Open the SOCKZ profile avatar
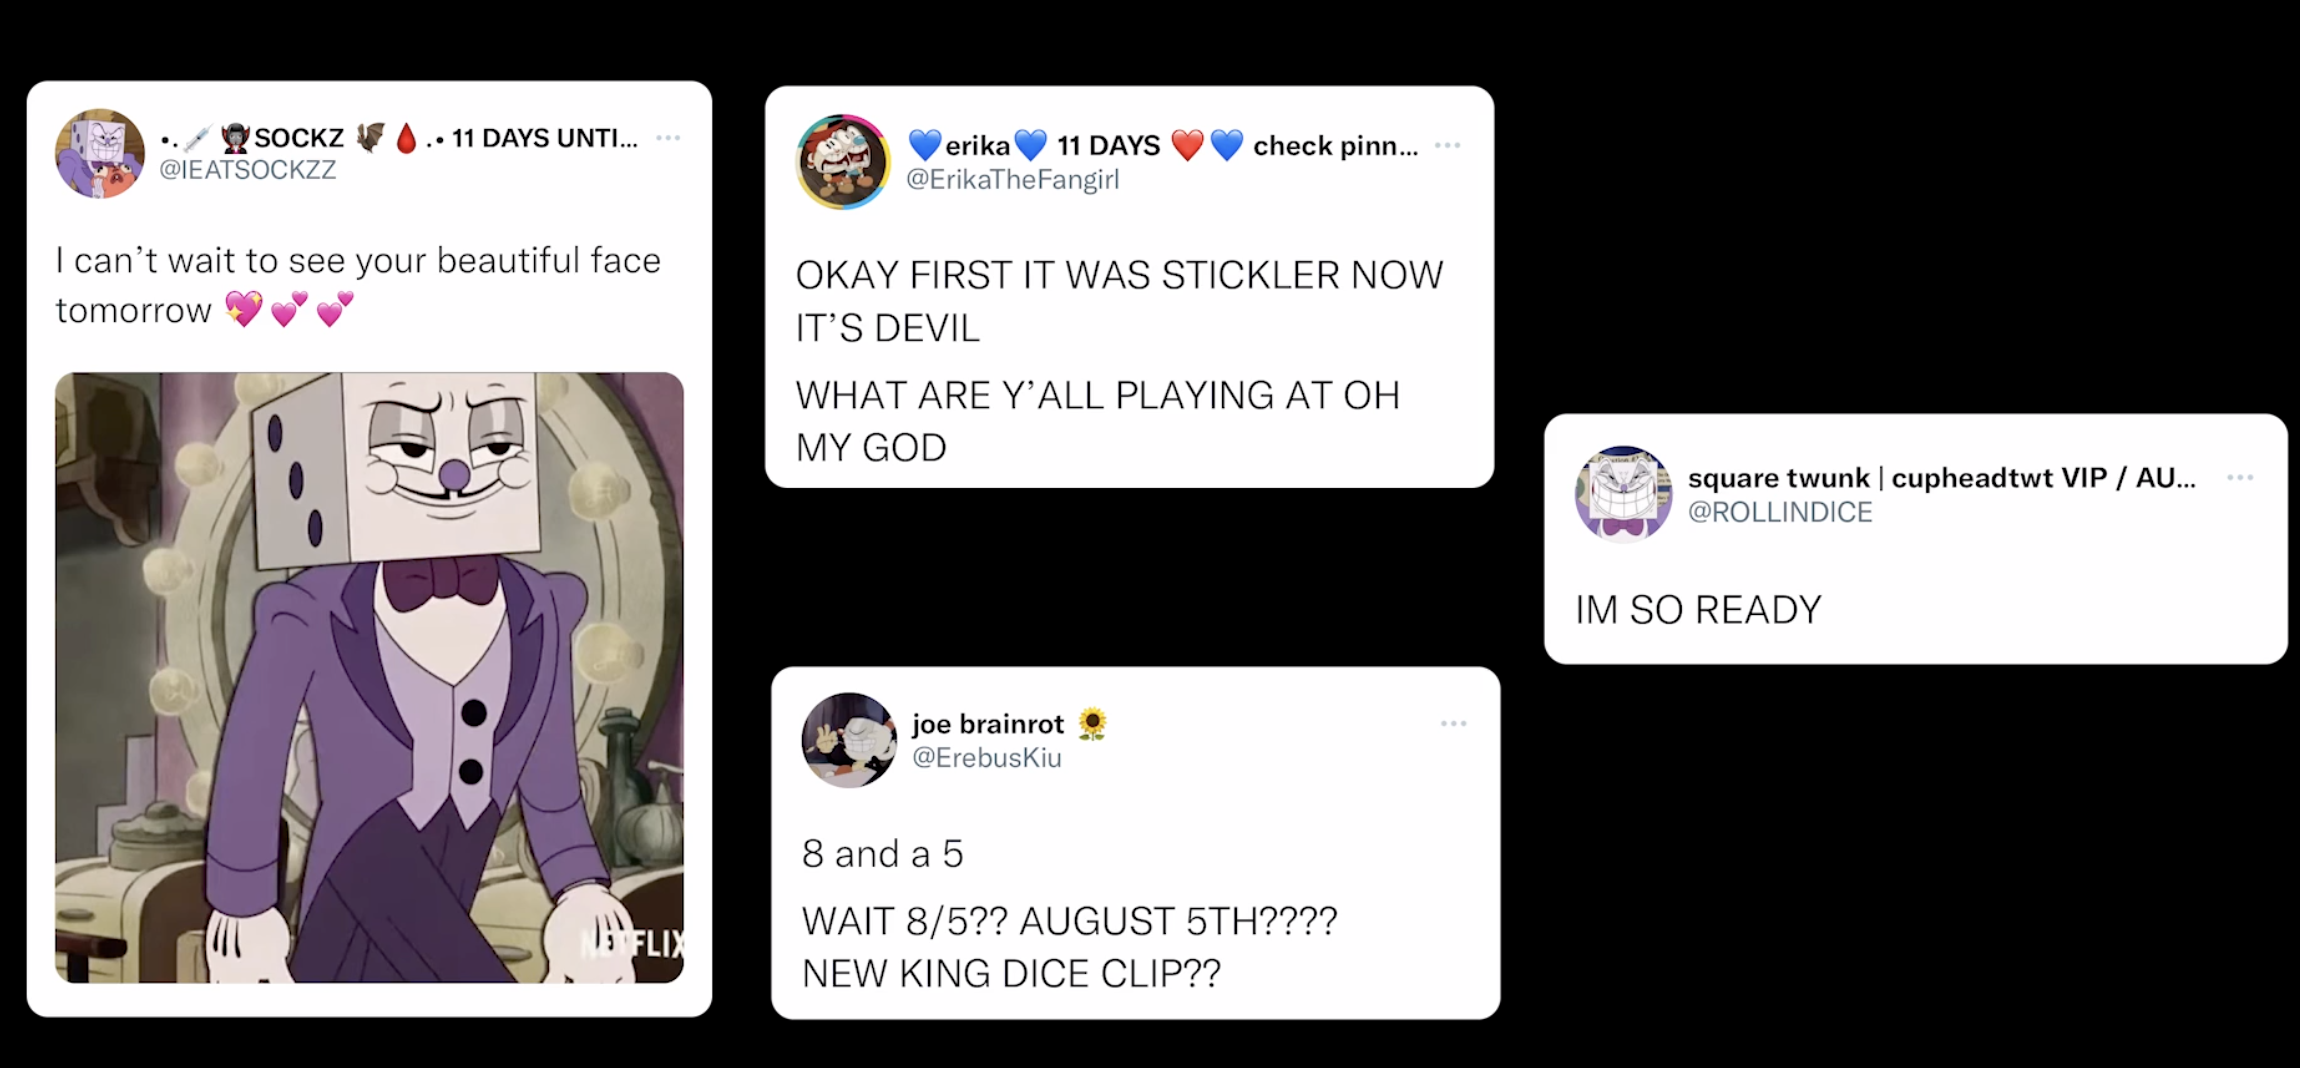 click(x=99, y=153)
